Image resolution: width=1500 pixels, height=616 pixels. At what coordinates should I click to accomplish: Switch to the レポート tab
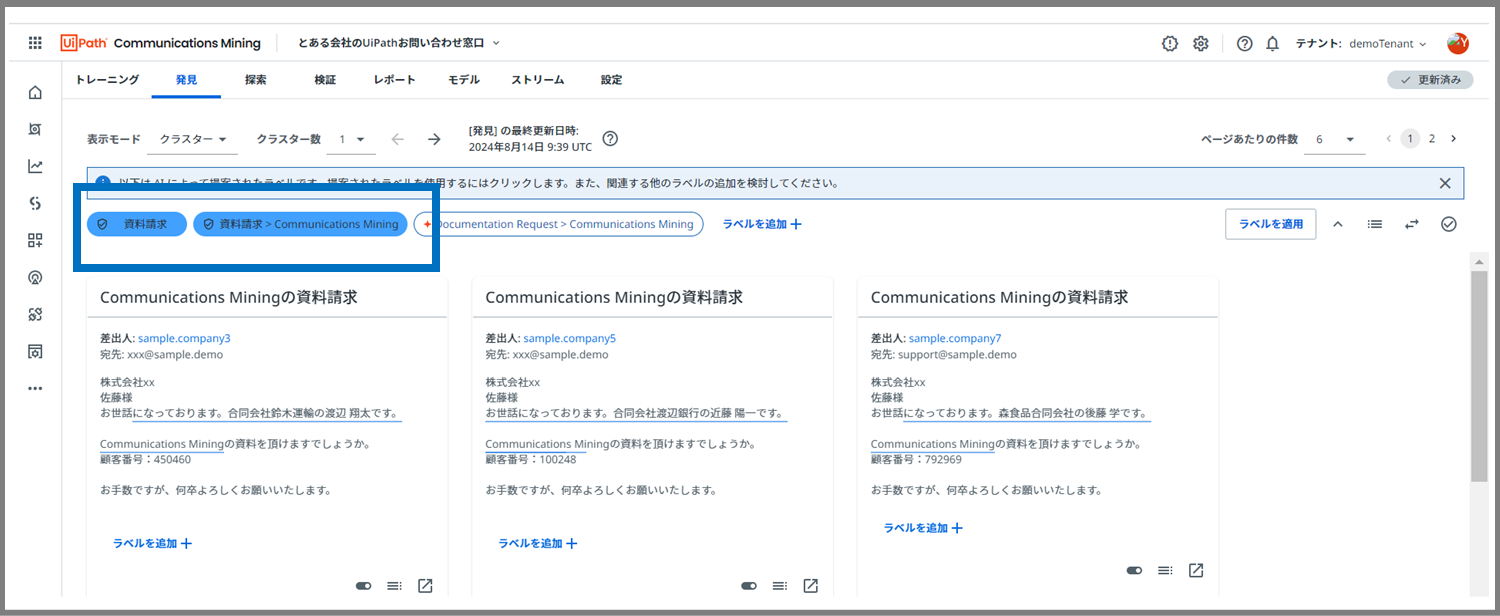394,80
